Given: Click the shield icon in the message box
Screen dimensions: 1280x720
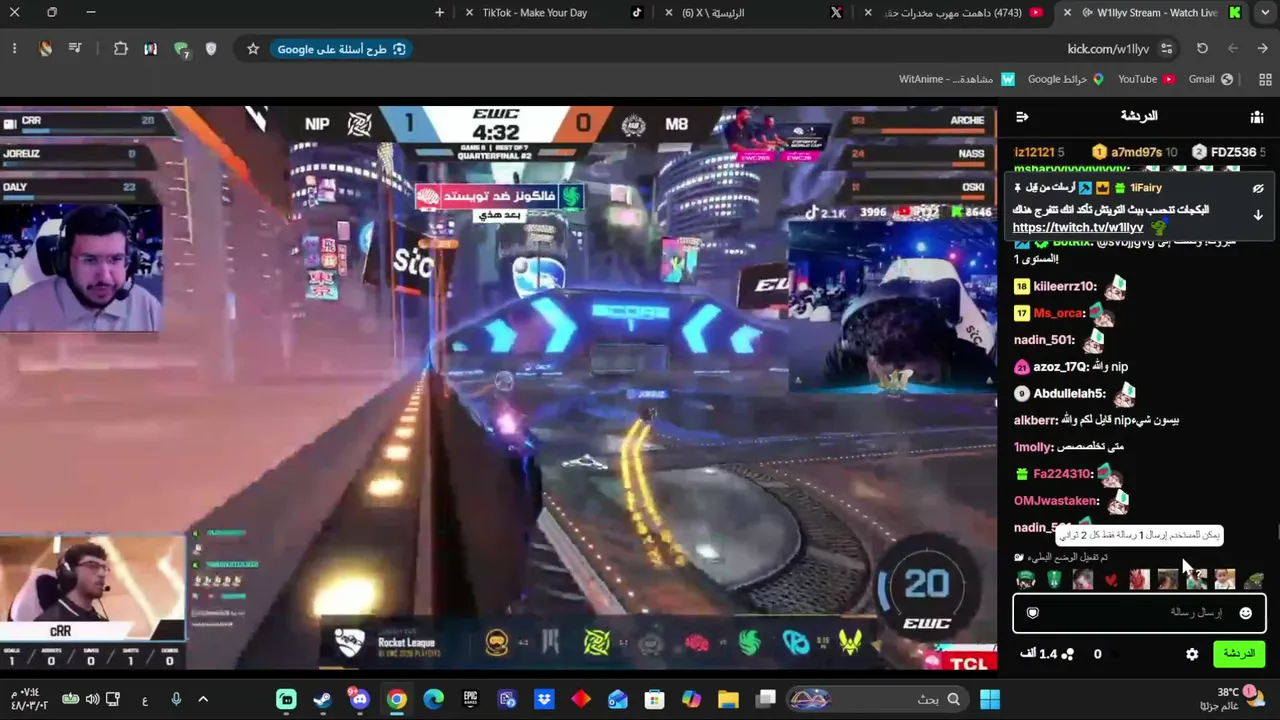Looking at the screenshot, I should click(1033, 613).
